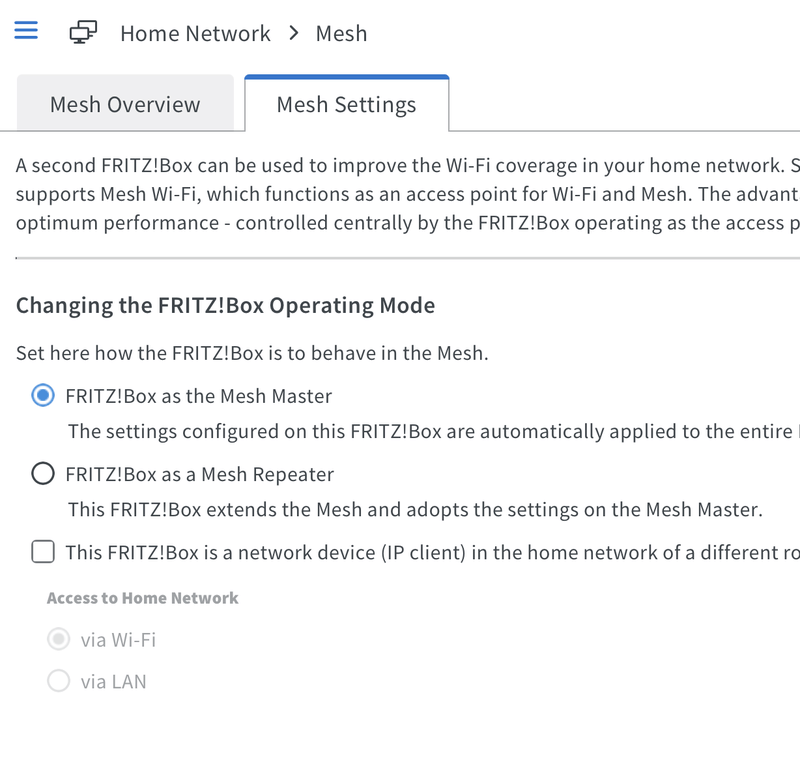The width and height of the screenshot is (800, 764).
Task: Go to the Home Network breadcrumb
Action: 195,34
